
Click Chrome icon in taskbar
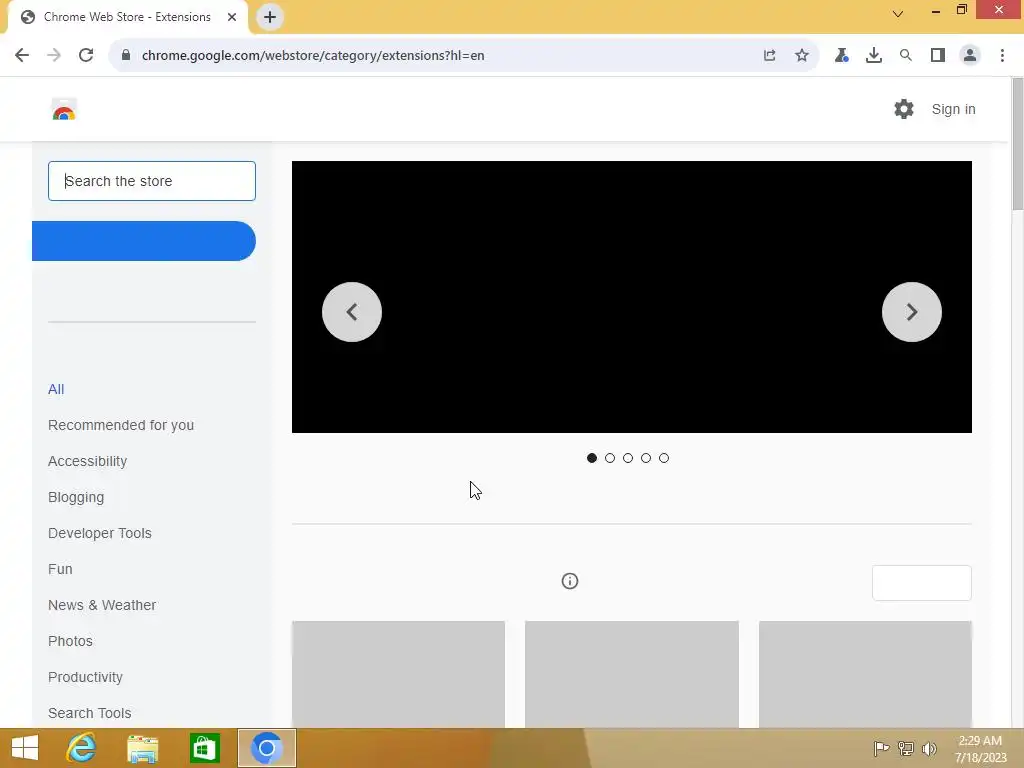(x=266, y=748)
